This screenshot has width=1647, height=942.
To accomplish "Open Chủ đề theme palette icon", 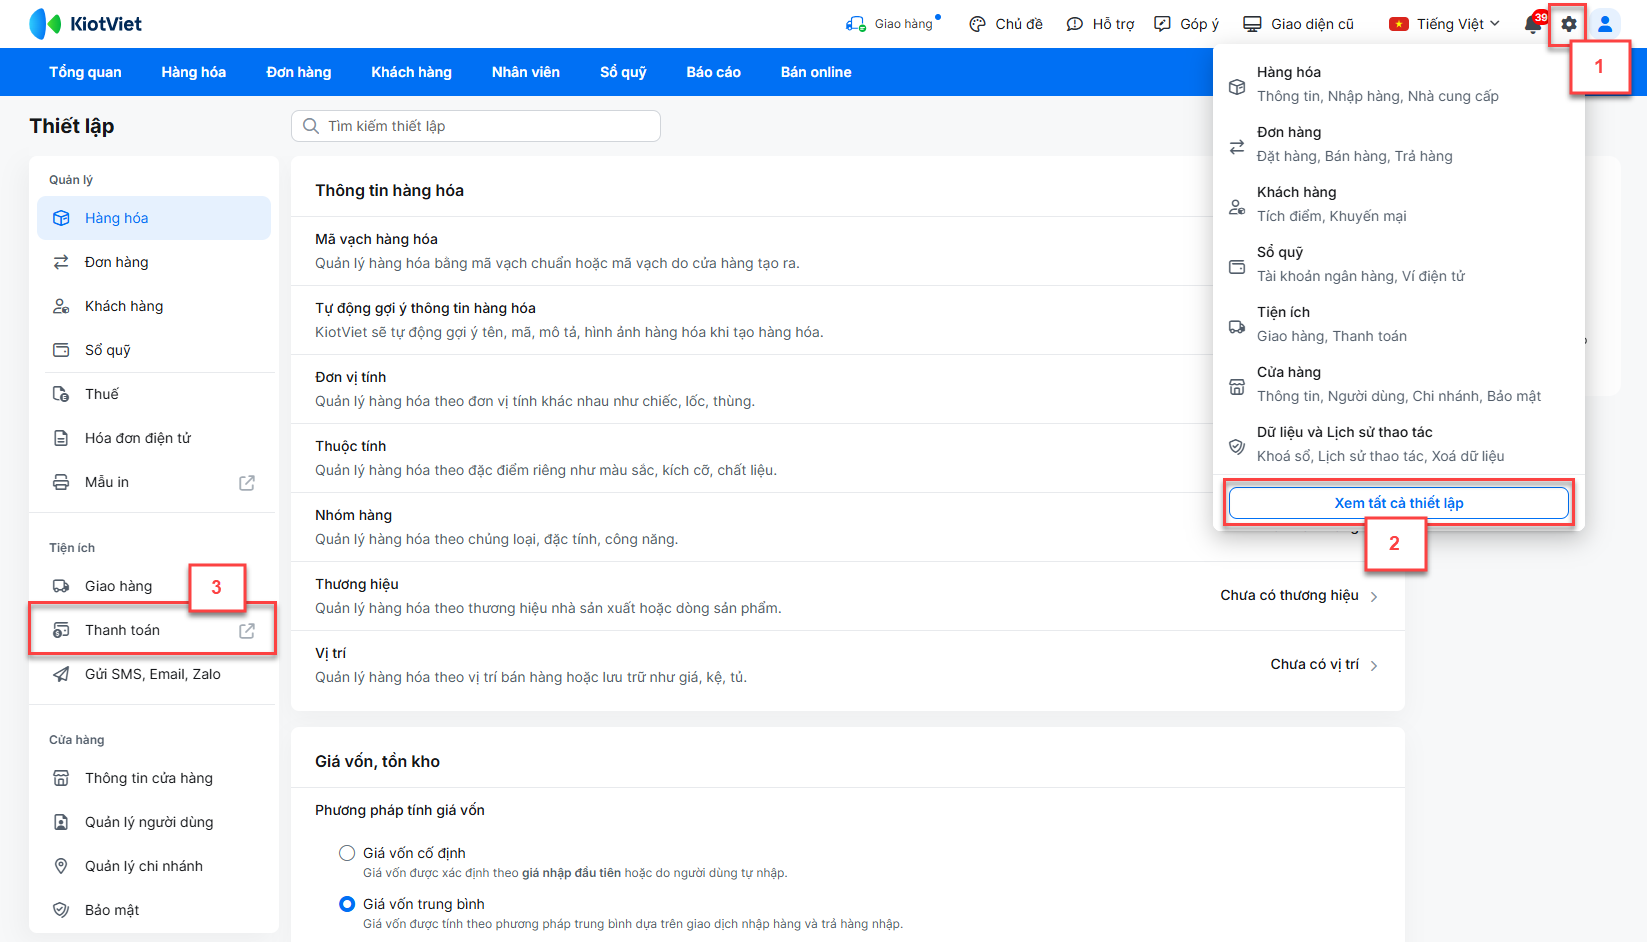I will (x=977, y=24).
